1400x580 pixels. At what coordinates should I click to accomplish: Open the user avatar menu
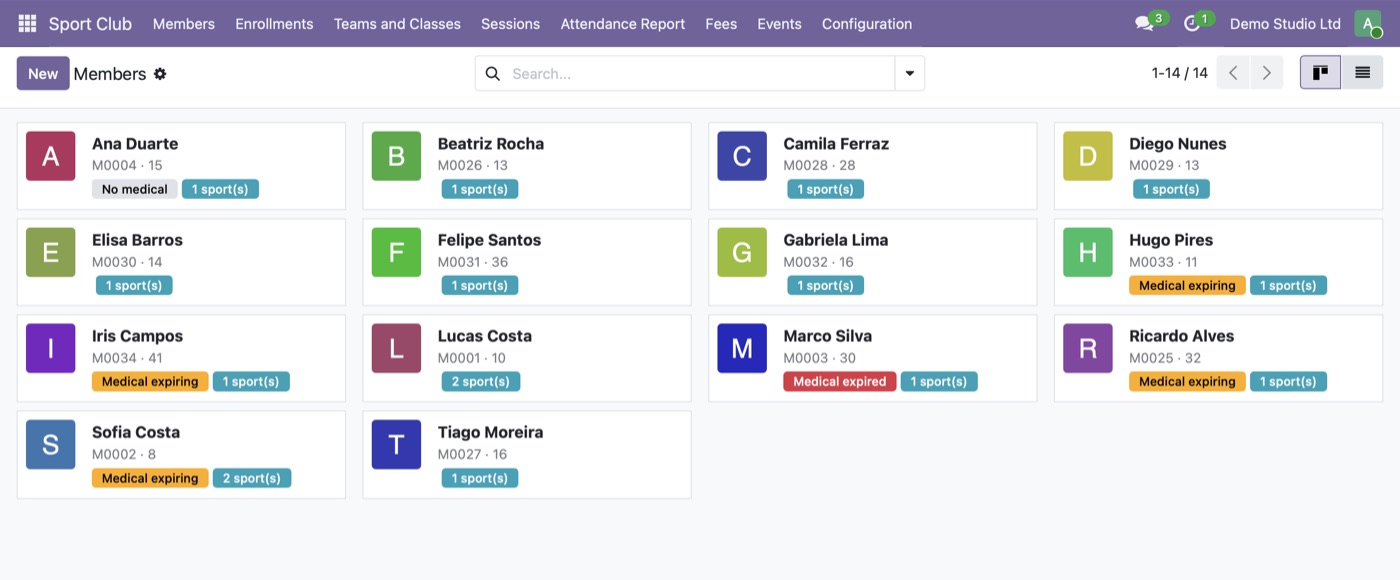point(1368,24)
